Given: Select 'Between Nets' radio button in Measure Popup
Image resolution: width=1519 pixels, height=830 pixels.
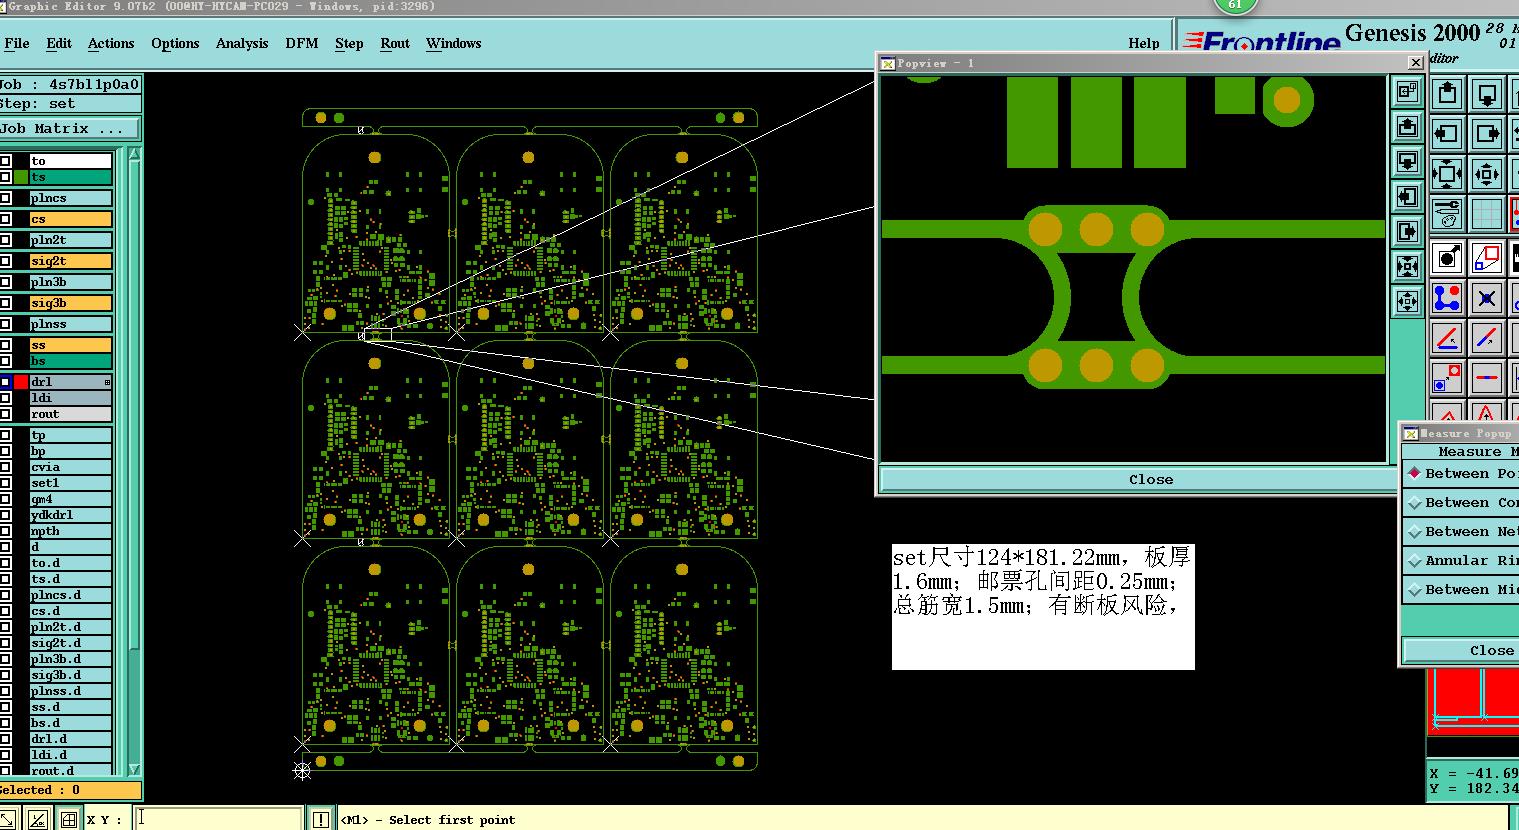Looking at the screenshot, I should click(x=1414, y=531).
